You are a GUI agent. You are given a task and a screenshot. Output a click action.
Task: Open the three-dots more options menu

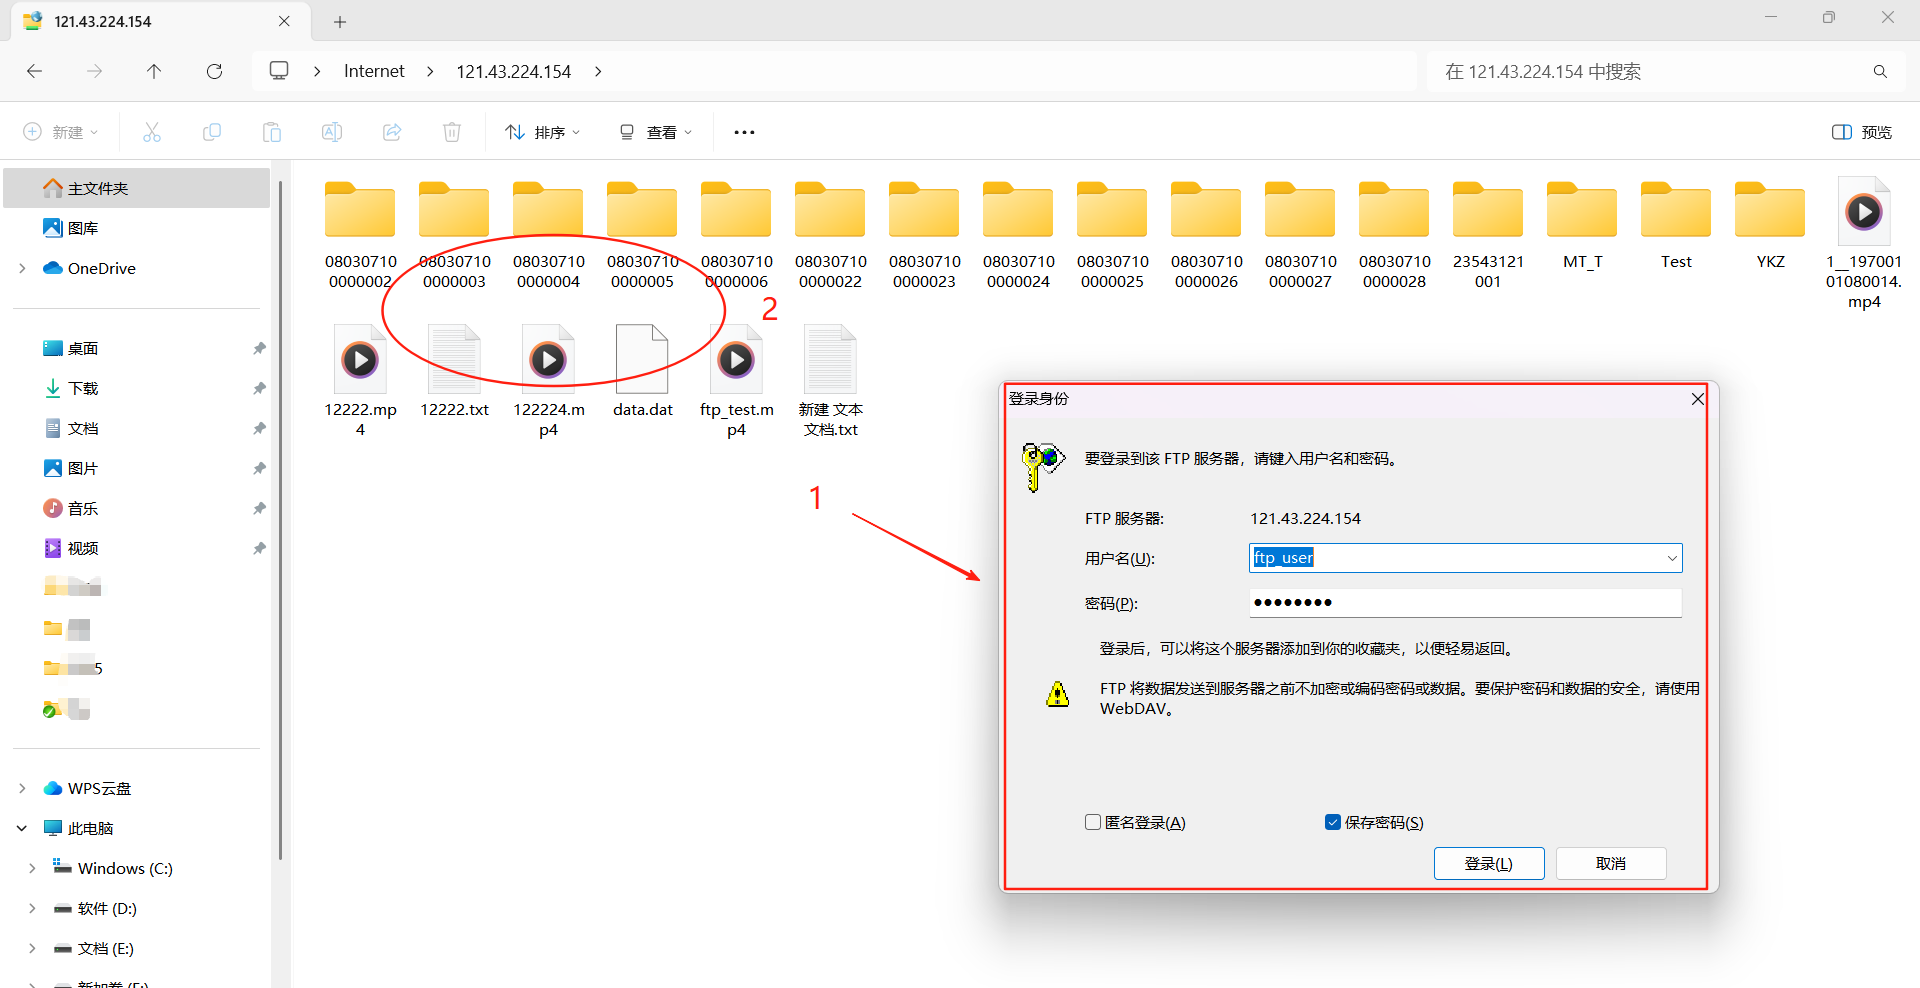pos(744,132)
